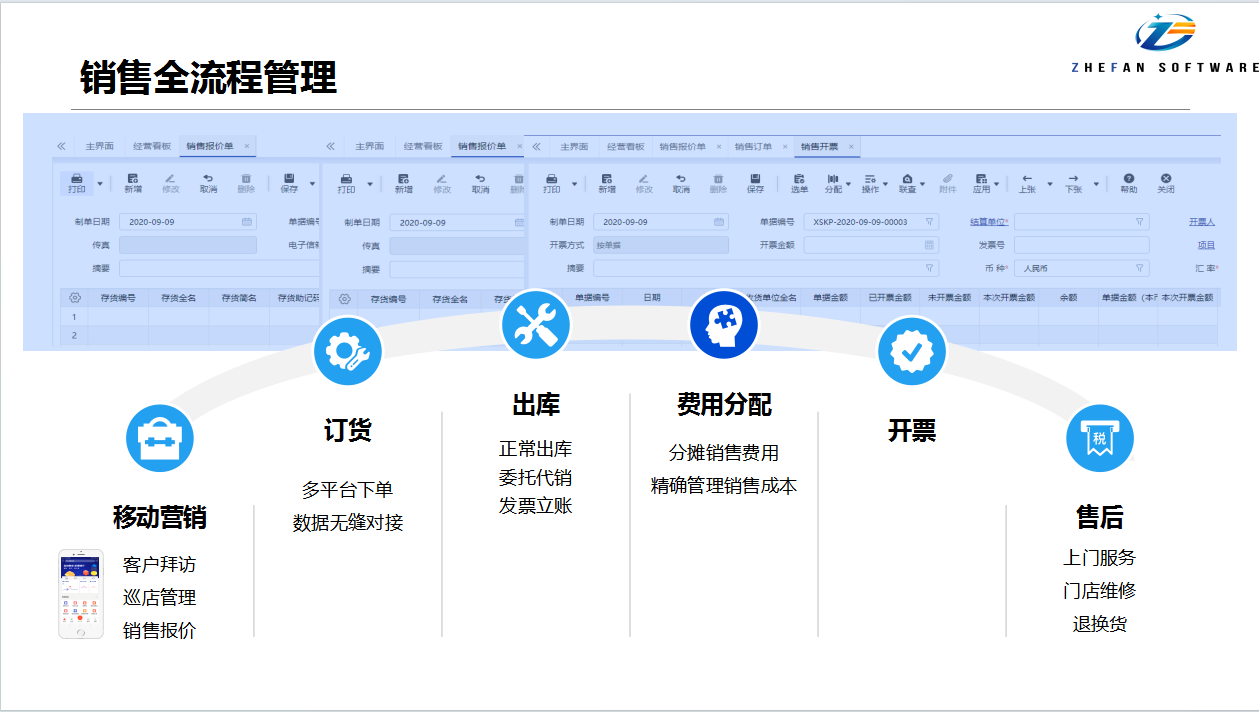Click the 附件 paperclip icon
Screen dimensions: 1259x712
[x=947, y=182]
